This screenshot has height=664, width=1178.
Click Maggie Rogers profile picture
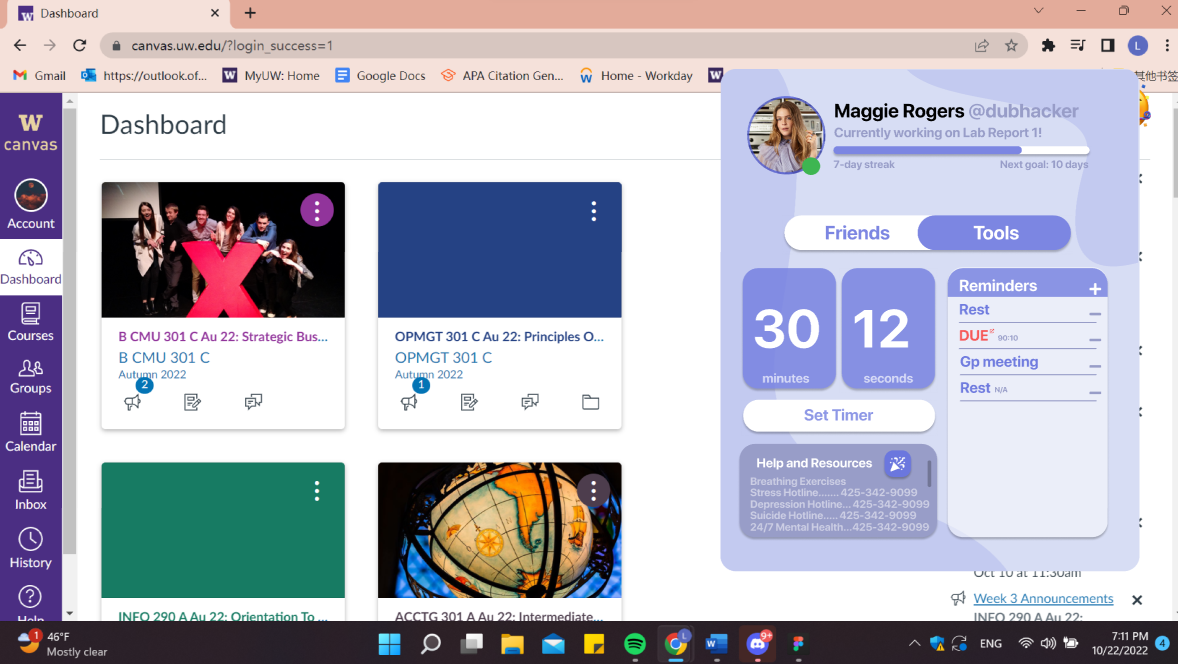click(785, 136)
